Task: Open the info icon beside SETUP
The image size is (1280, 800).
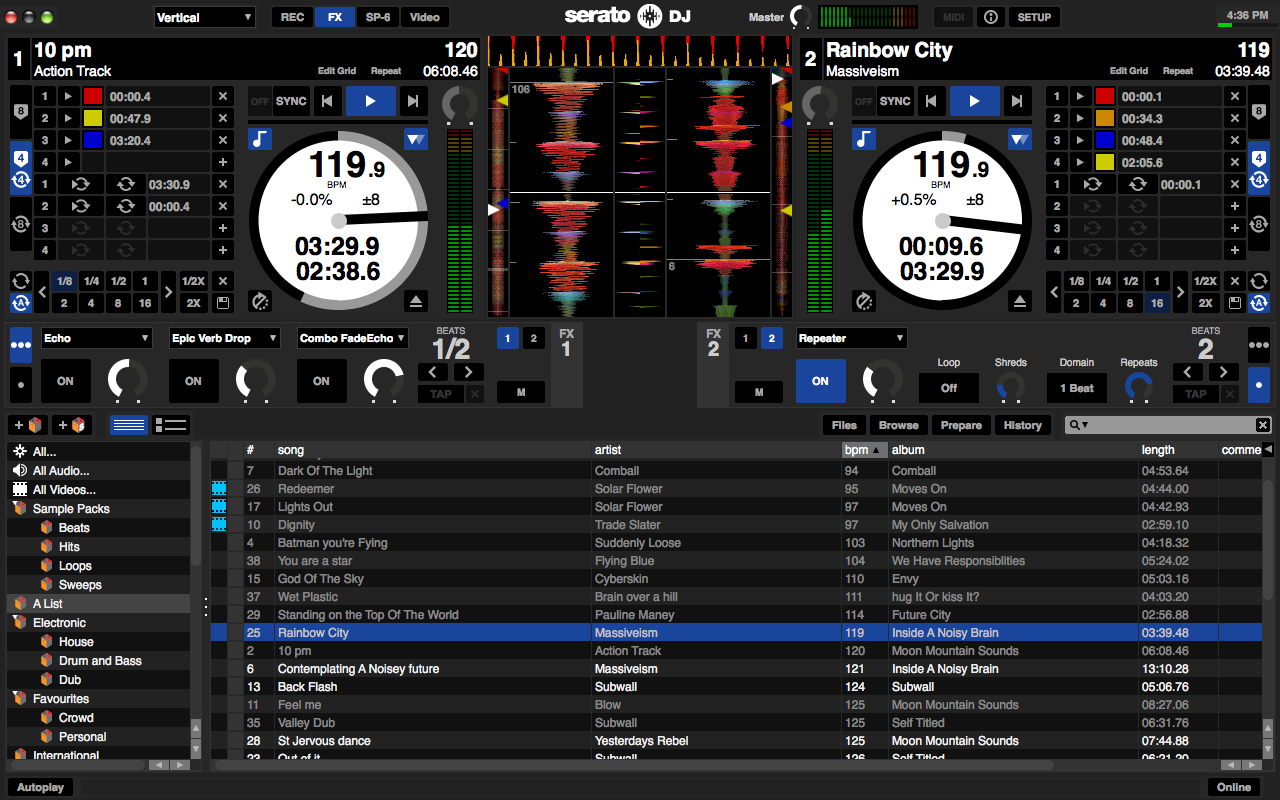Action: (x=990, y=17)
